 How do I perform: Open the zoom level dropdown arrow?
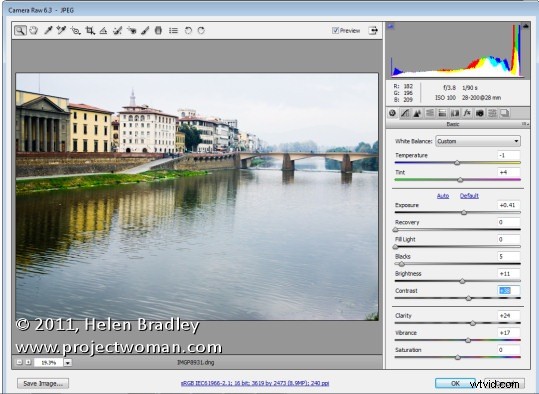tap(68, 362)
